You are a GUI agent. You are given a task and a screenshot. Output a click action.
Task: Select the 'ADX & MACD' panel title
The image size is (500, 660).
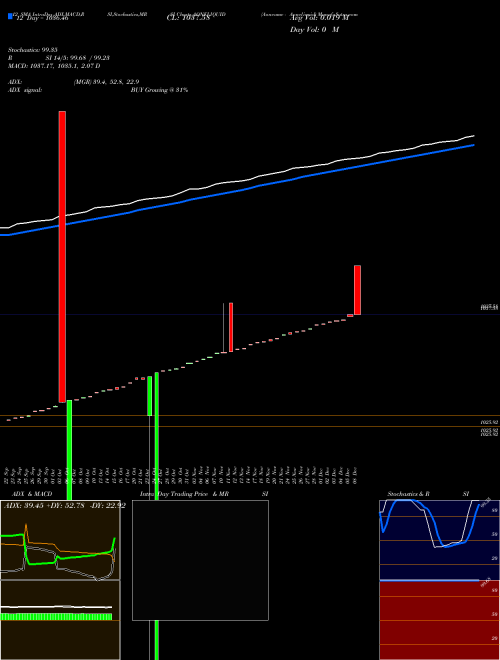[x=32, y=494]
